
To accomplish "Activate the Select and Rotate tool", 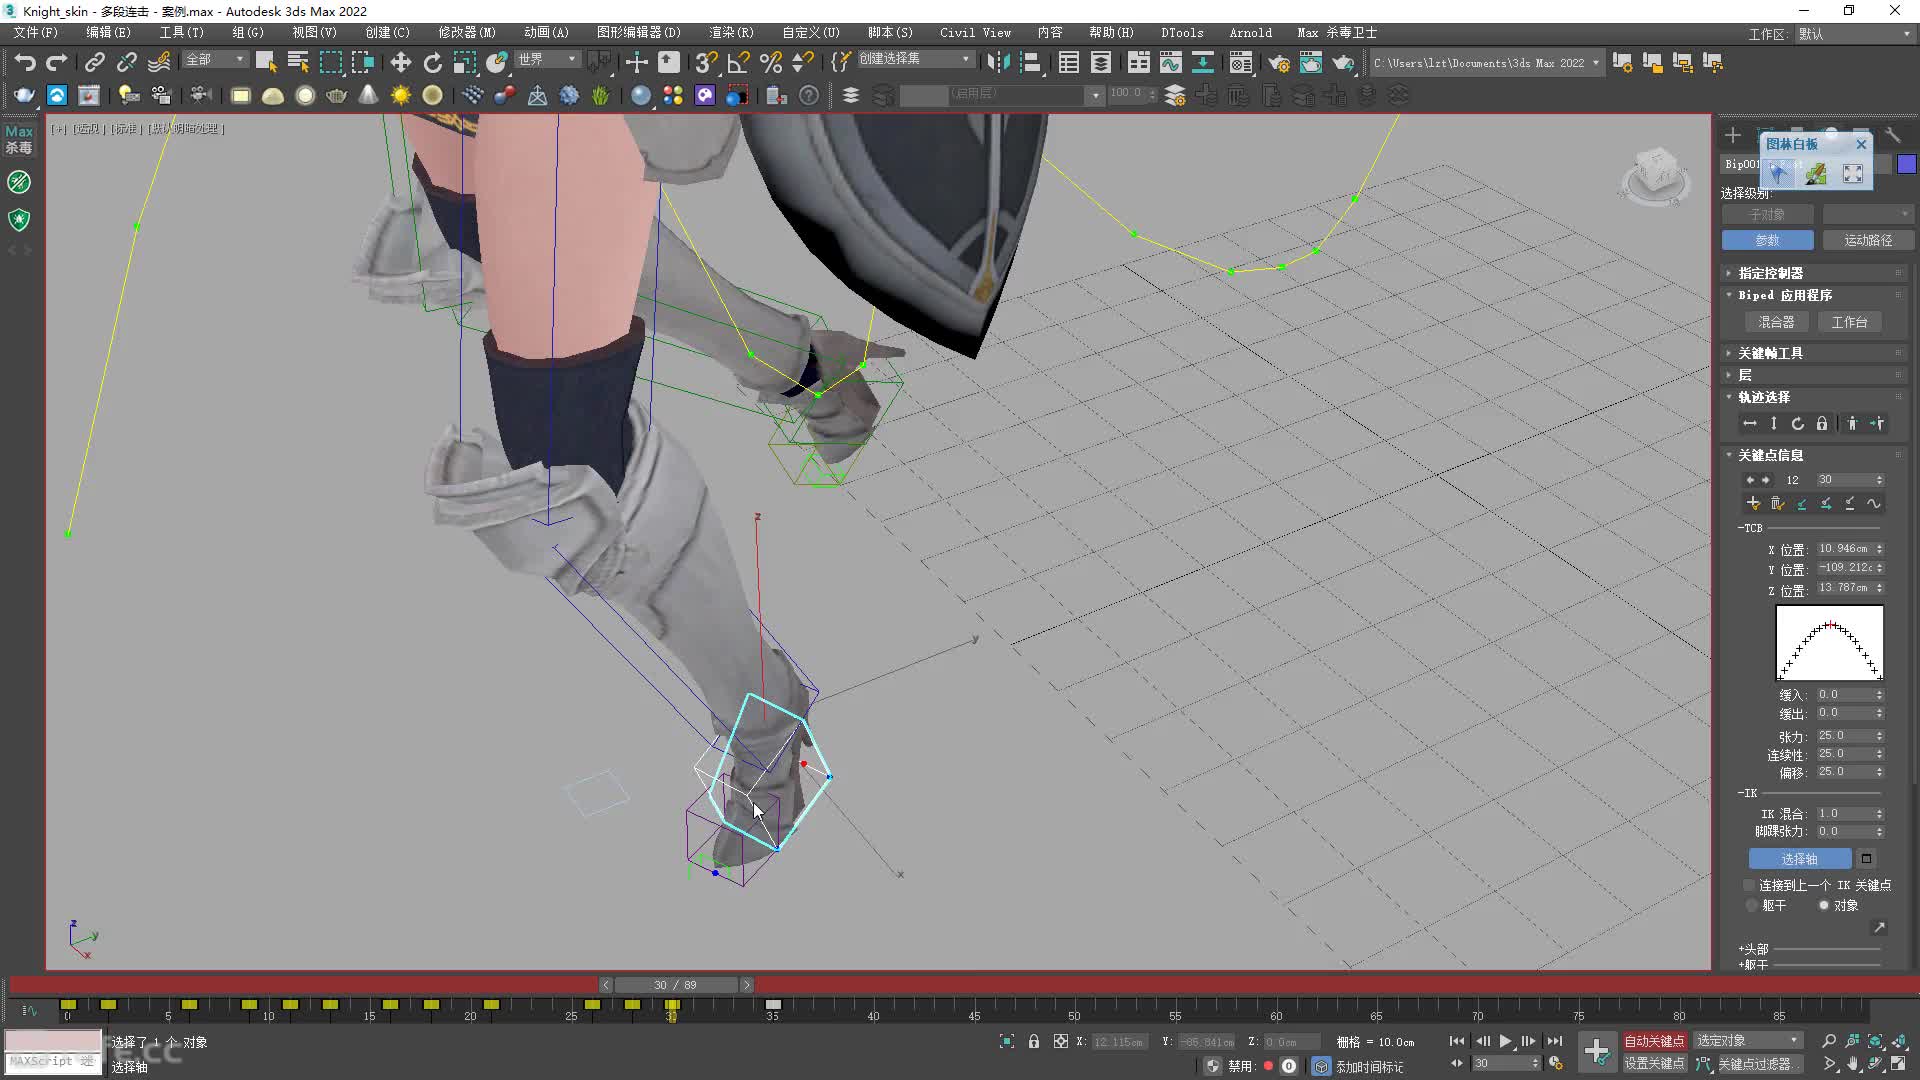I will 432,62.
